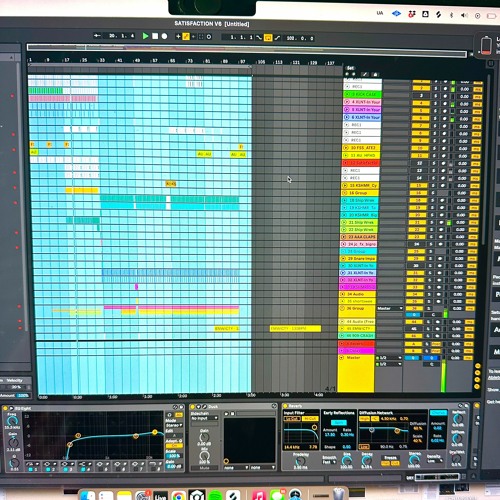Click the Chrome icon in the dock

pos(179,496)
